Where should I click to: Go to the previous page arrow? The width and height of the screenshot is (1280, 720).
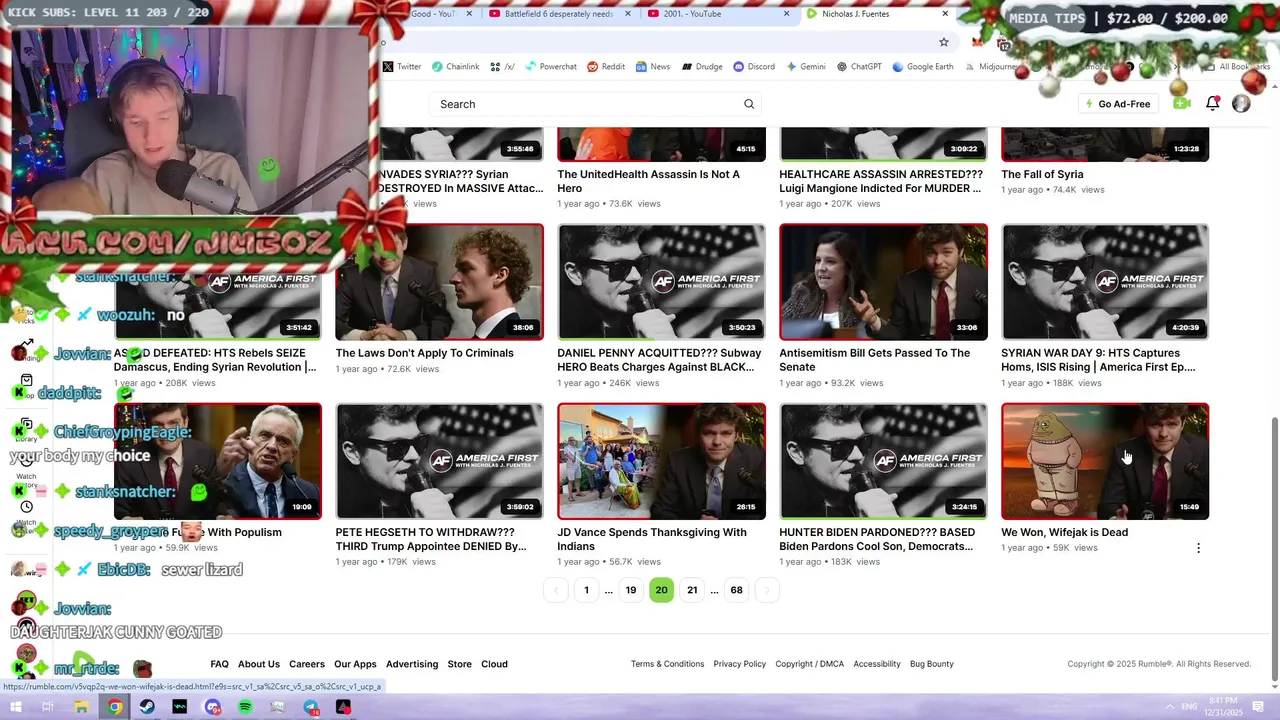(556, 590)
